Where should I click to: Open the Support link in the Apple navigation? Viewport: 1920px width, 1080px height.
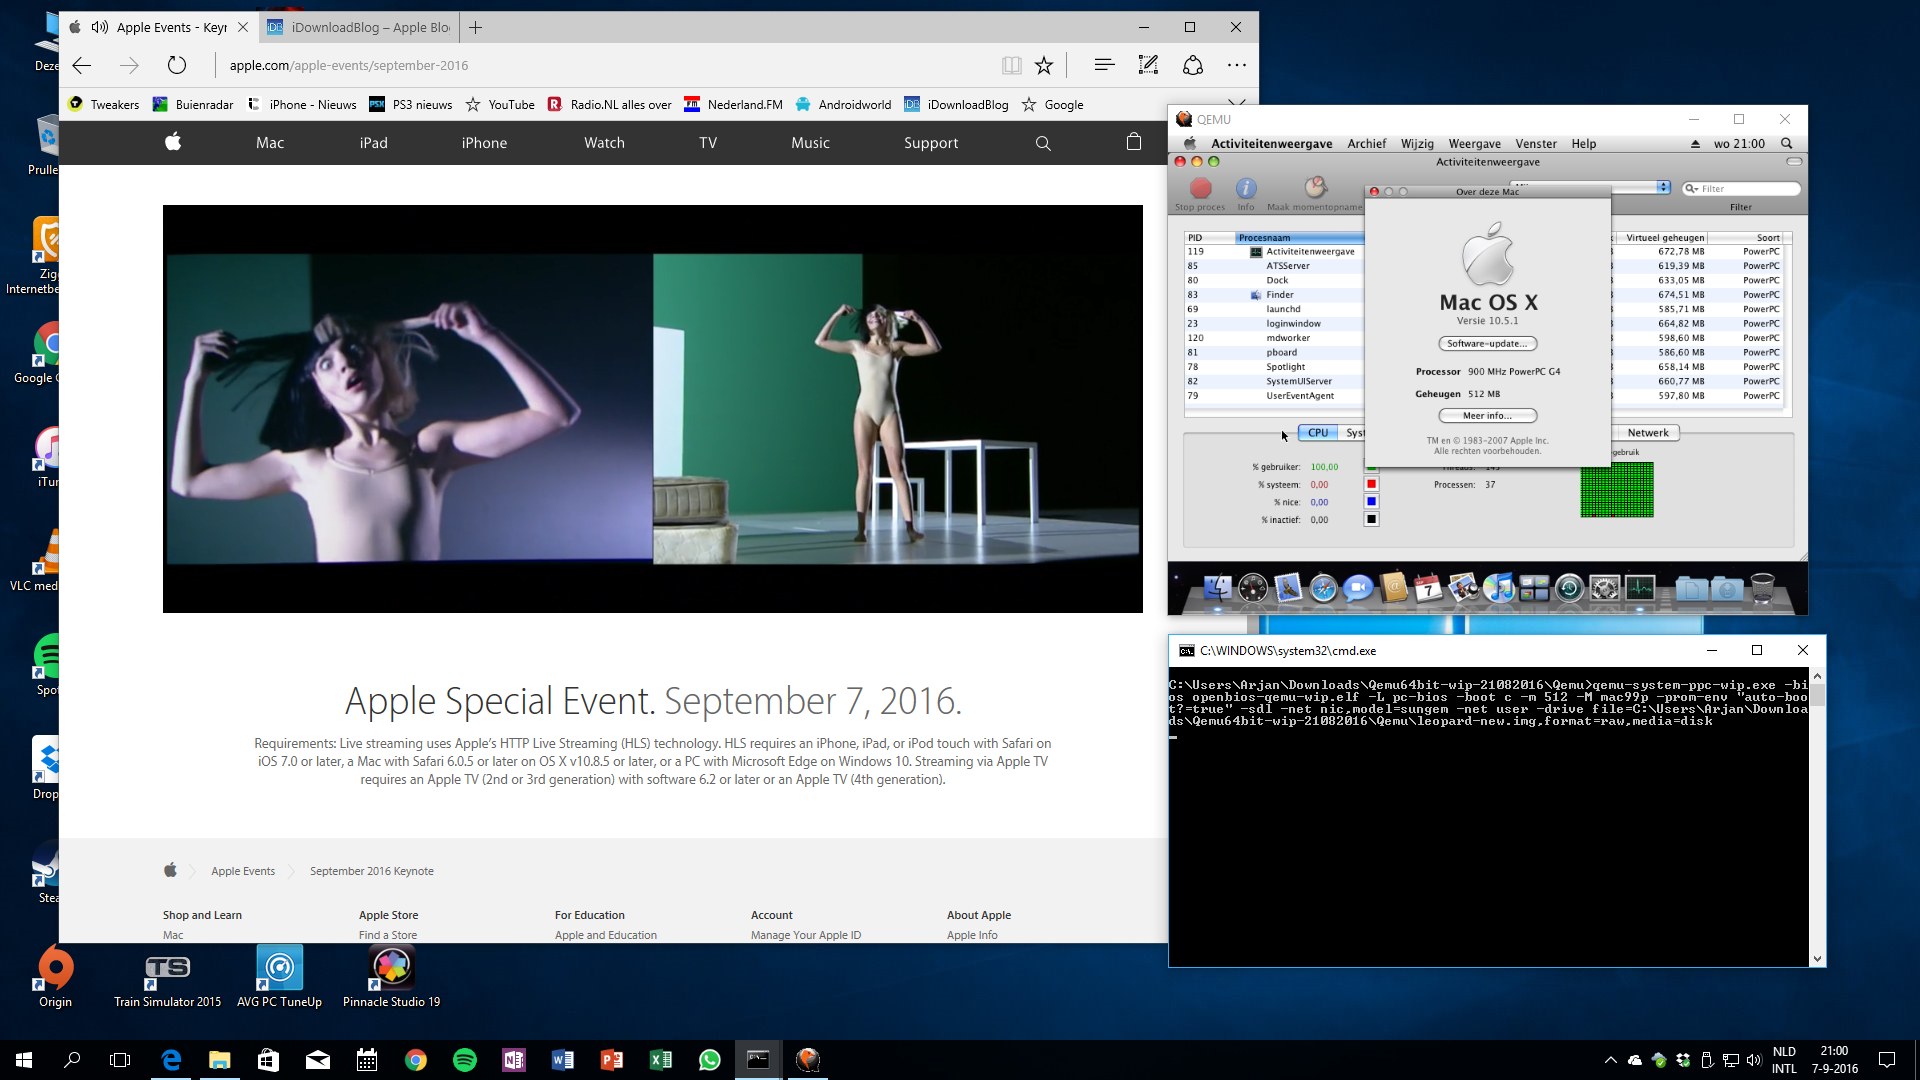point(931,143)
